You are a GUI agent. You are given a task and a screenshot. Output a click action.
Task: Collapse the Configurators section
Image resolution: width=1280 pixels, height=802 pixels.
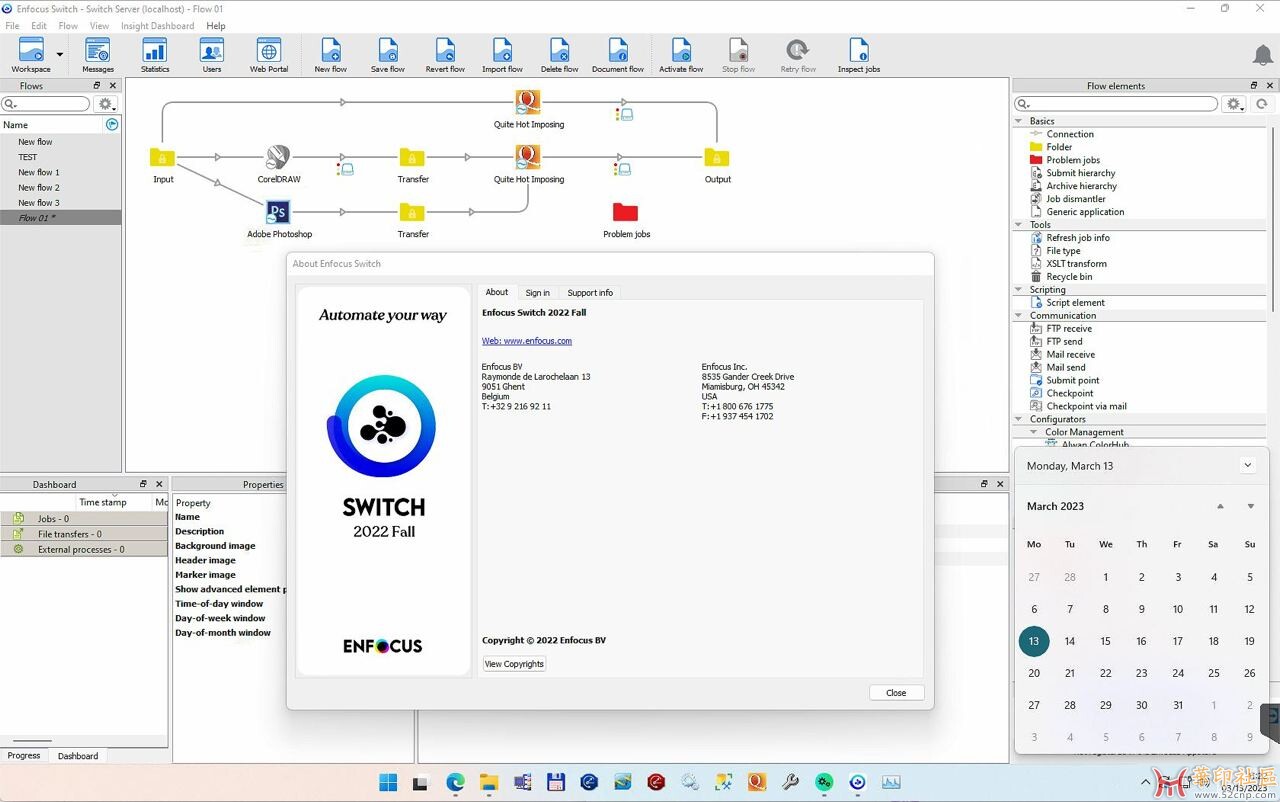[1019, 420]
